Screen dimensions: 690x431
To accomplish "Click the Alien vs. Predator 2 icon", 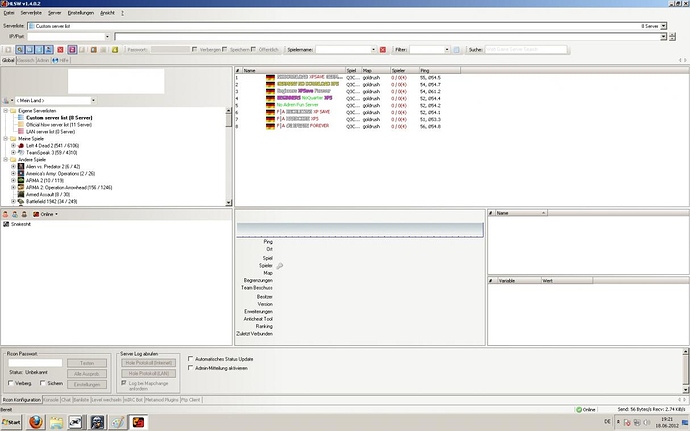I will (x=21, y=166).
